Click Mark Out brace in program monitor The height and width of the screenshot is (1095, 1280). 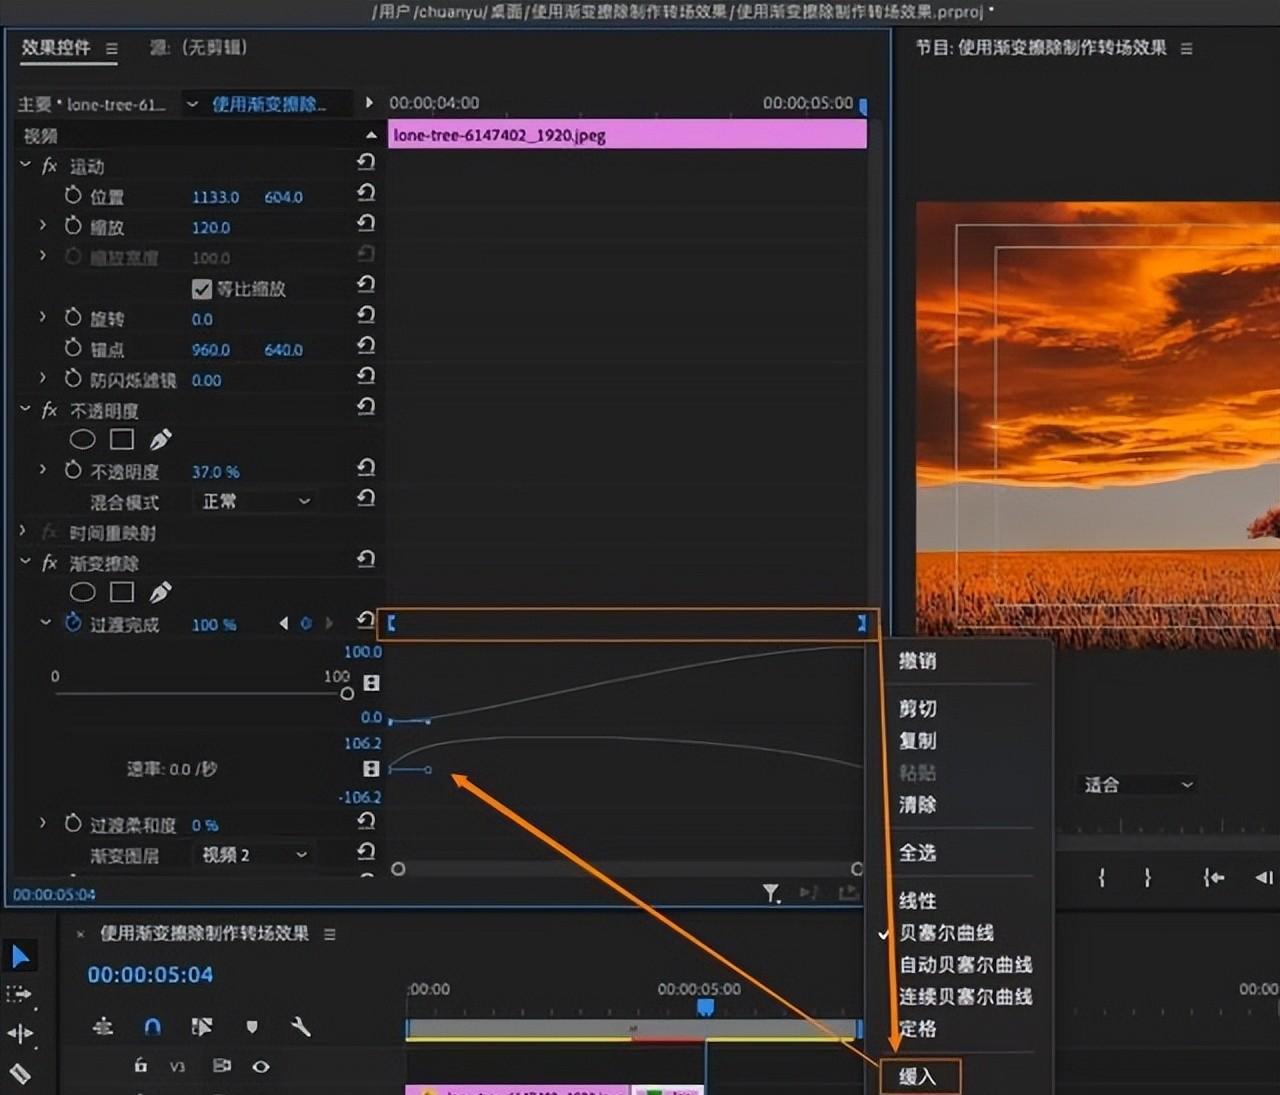pos(1147,878)
